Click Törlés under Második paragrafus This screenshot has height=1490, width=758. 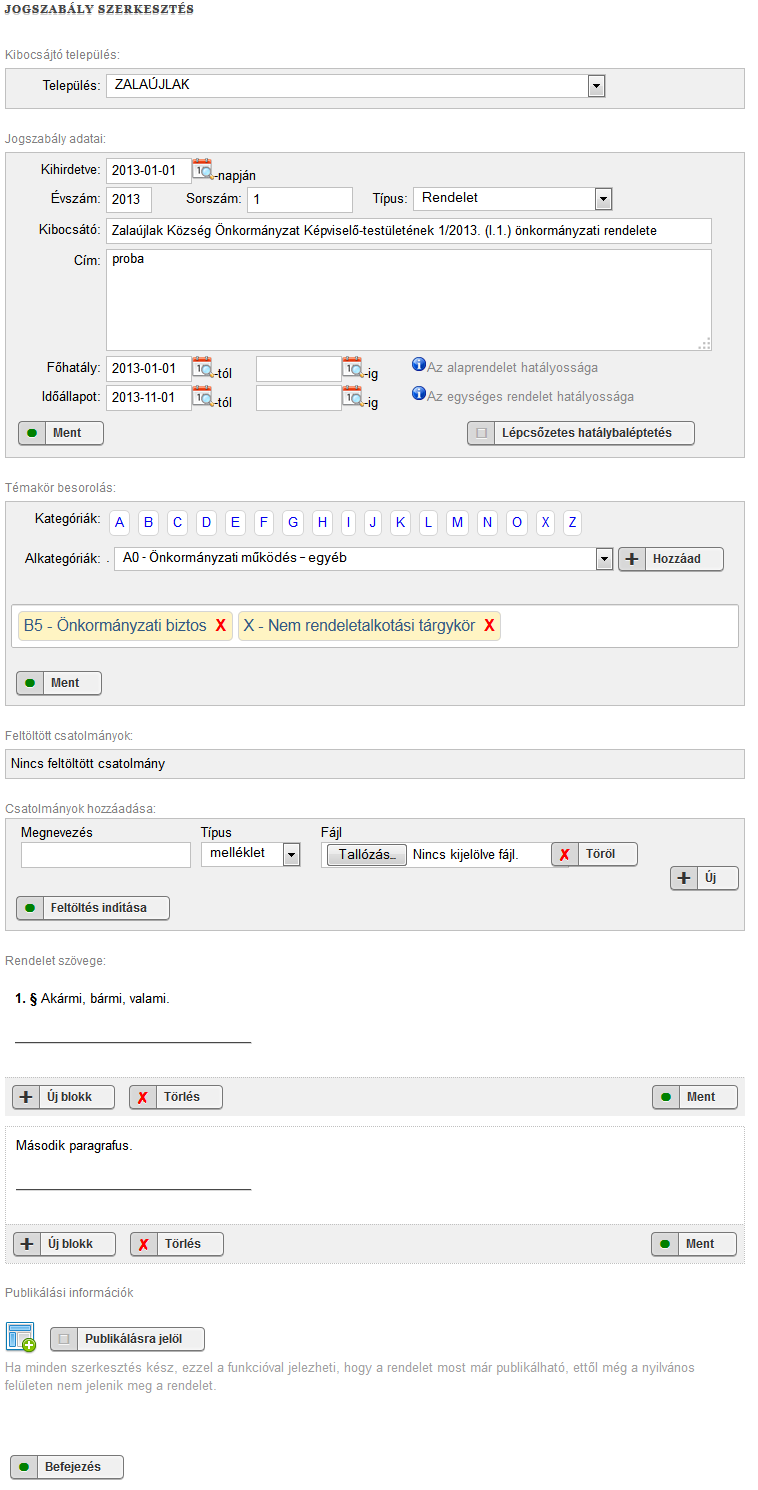click(177, 1244)
